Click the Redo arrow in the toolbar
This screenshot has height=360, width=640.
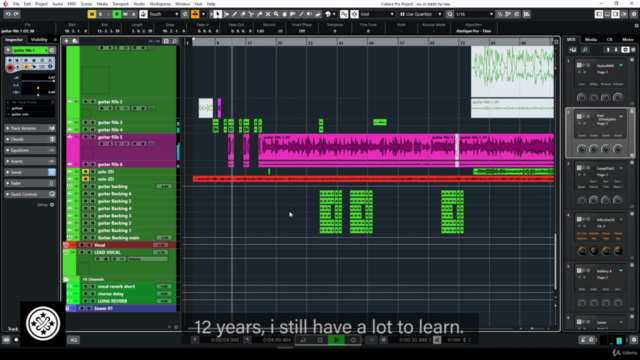pyautogui.click(x=16, y=14)
